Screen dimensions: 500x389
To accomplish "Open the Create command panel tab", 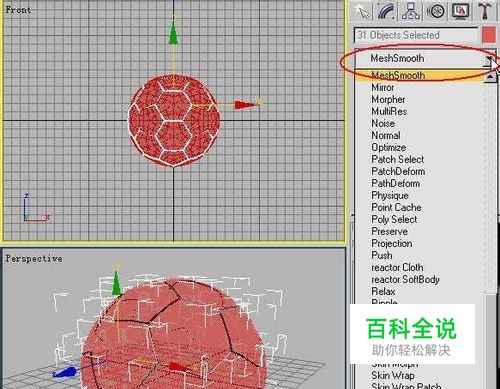I will pyautogui.click(x=362, y=12).
